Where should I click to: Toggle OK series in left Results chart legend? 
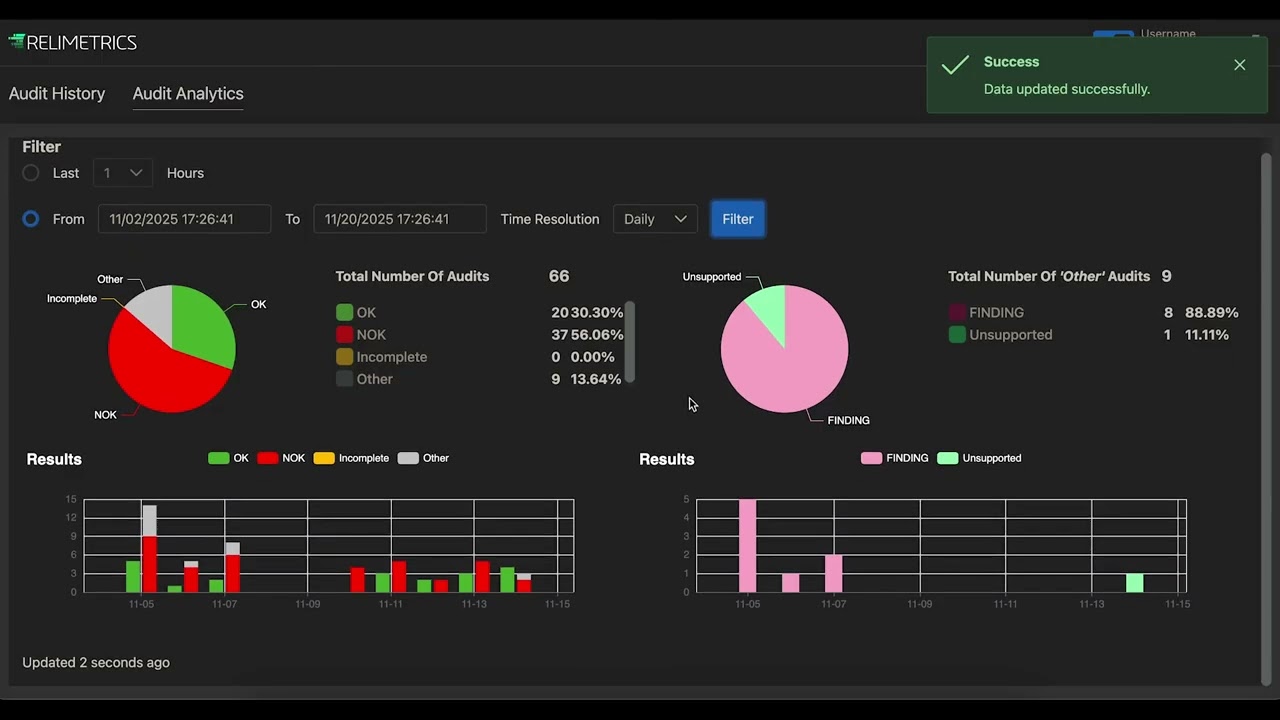228,458
